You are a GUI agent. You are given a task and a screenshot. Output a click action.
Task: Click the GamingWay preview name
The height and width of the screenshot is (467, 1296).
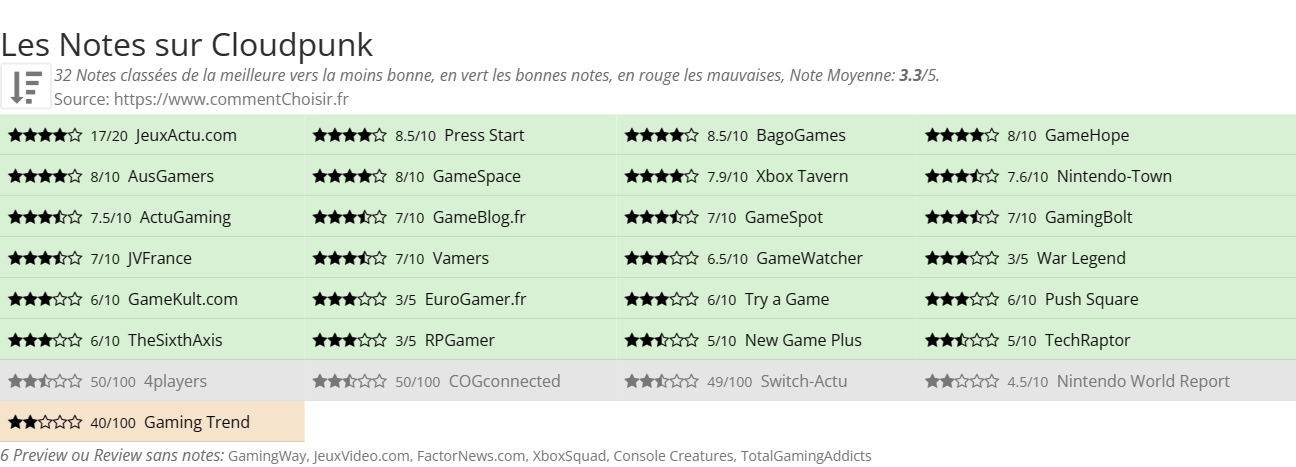click(267, 456)
